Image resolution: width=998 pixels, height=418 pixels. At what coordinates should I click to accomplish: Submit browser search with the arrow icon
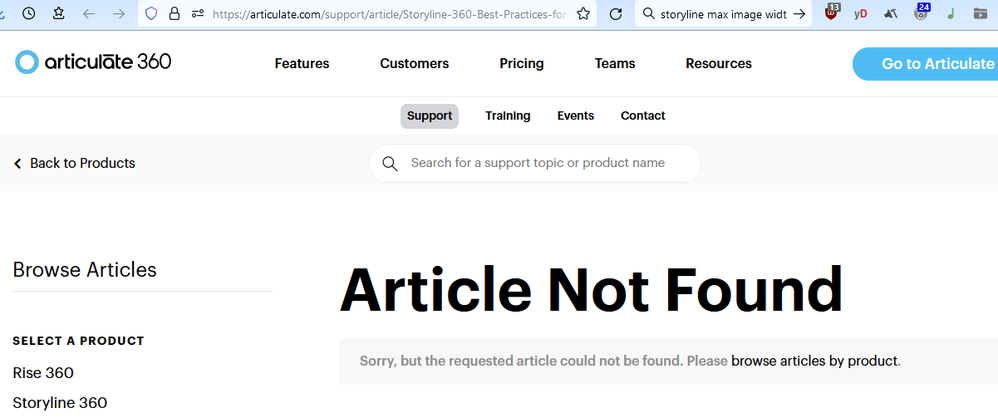click(x=800, y=13)
